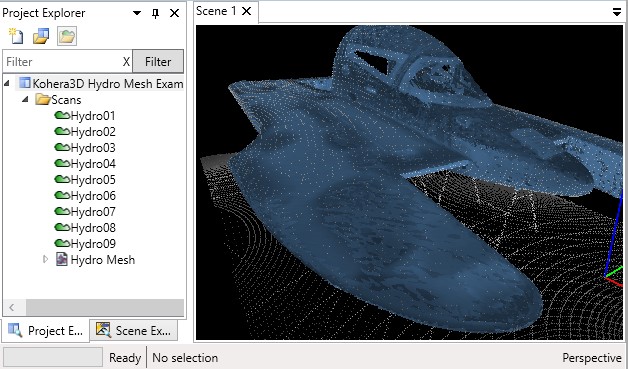This screenshot has width=628, height=369.
Task: Select the Hydro06 scan label
Action: point(93,196)
